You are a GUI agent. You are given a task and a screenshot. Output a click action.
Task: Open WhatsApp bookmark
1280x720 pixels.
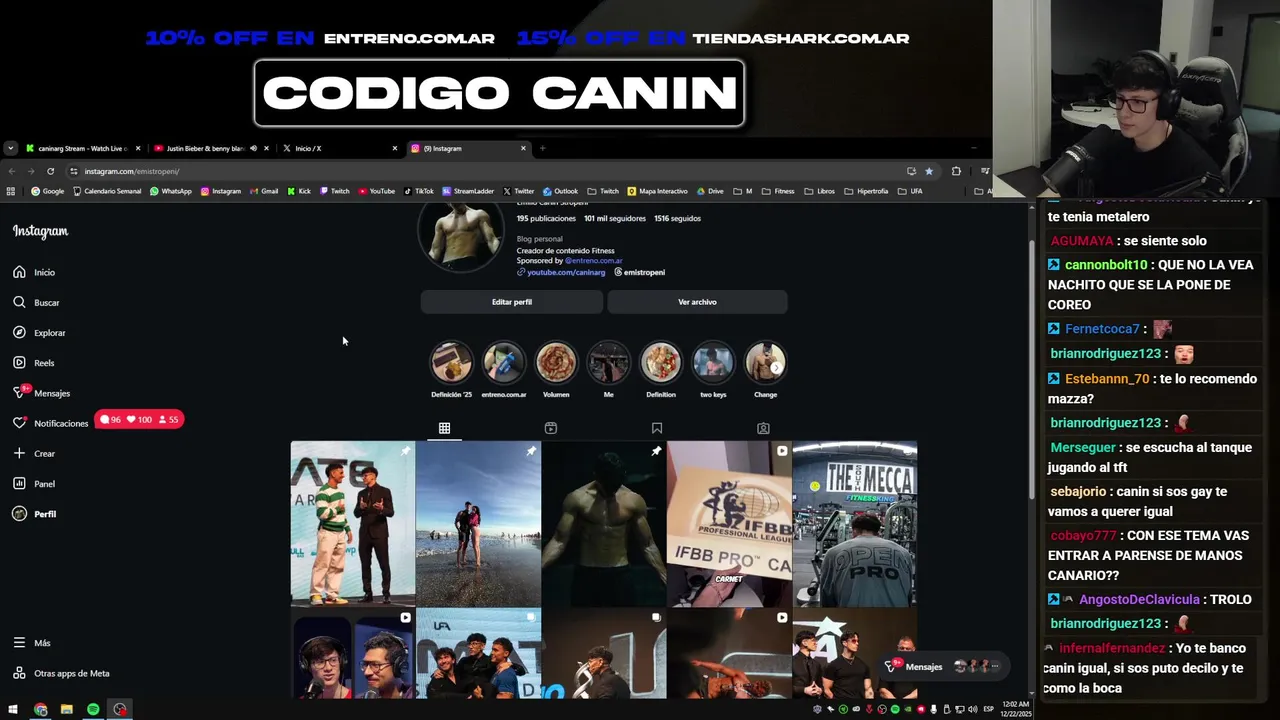click(170, 191)
